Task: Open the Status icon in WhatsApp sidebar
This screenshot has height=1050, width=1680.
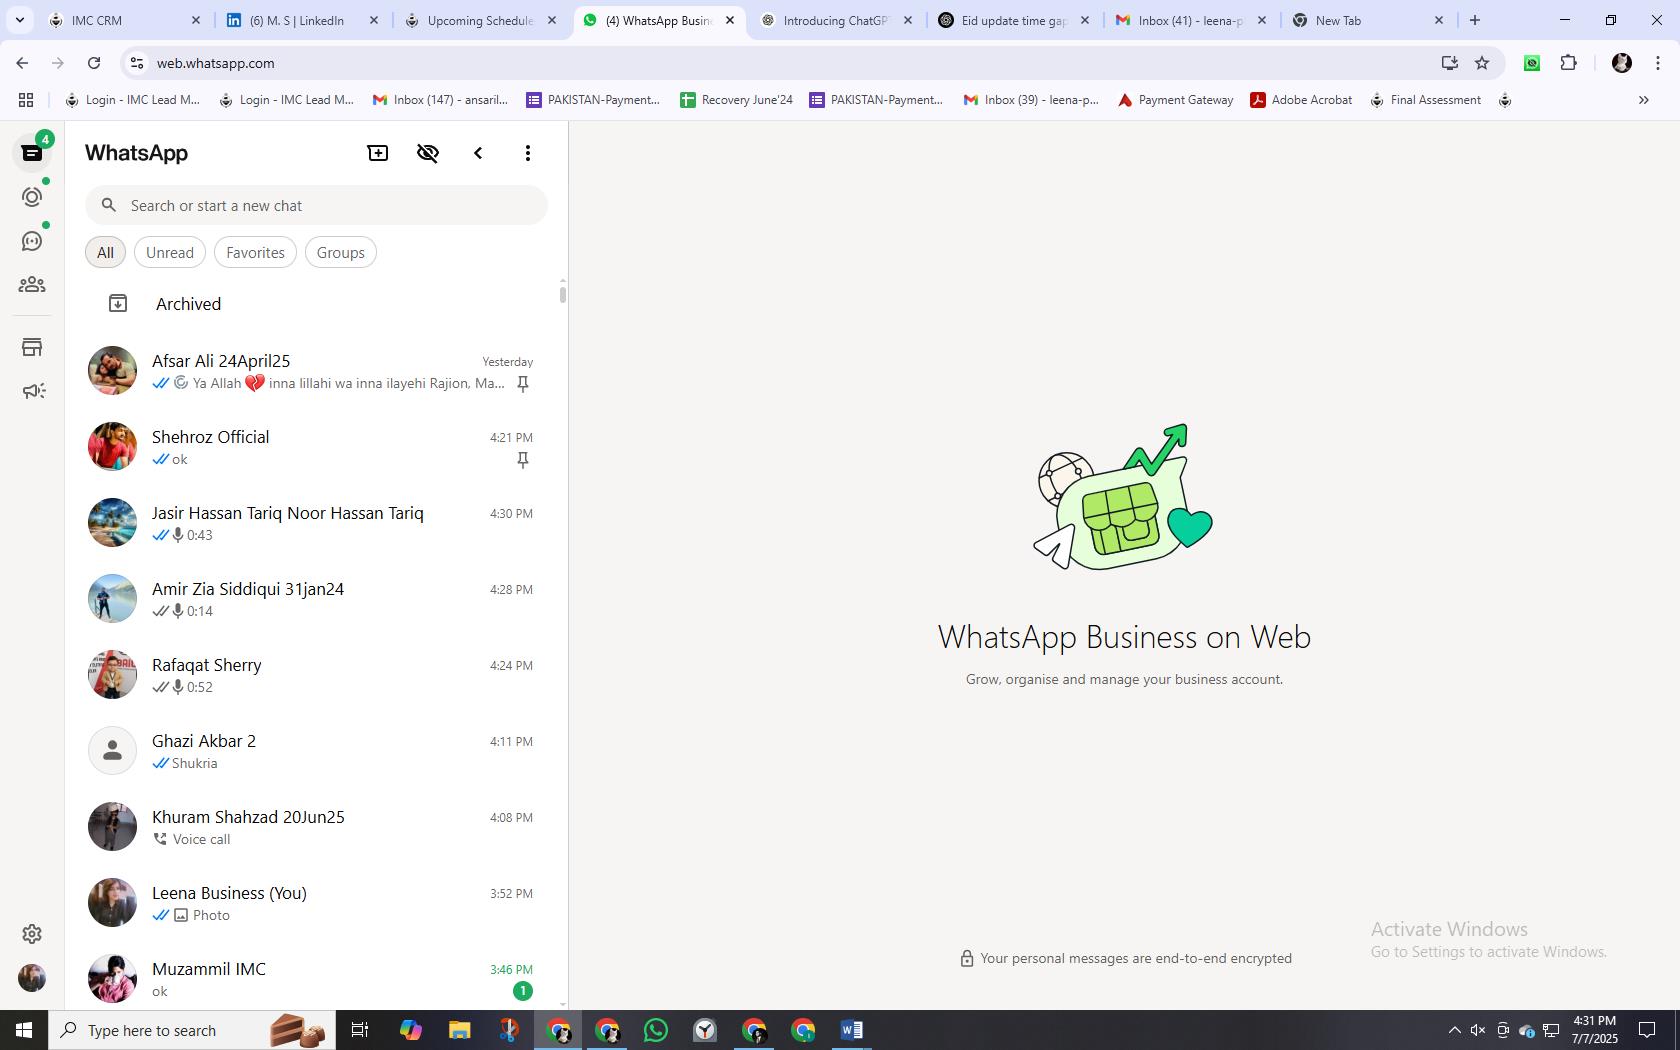Action: click(32, 197)
